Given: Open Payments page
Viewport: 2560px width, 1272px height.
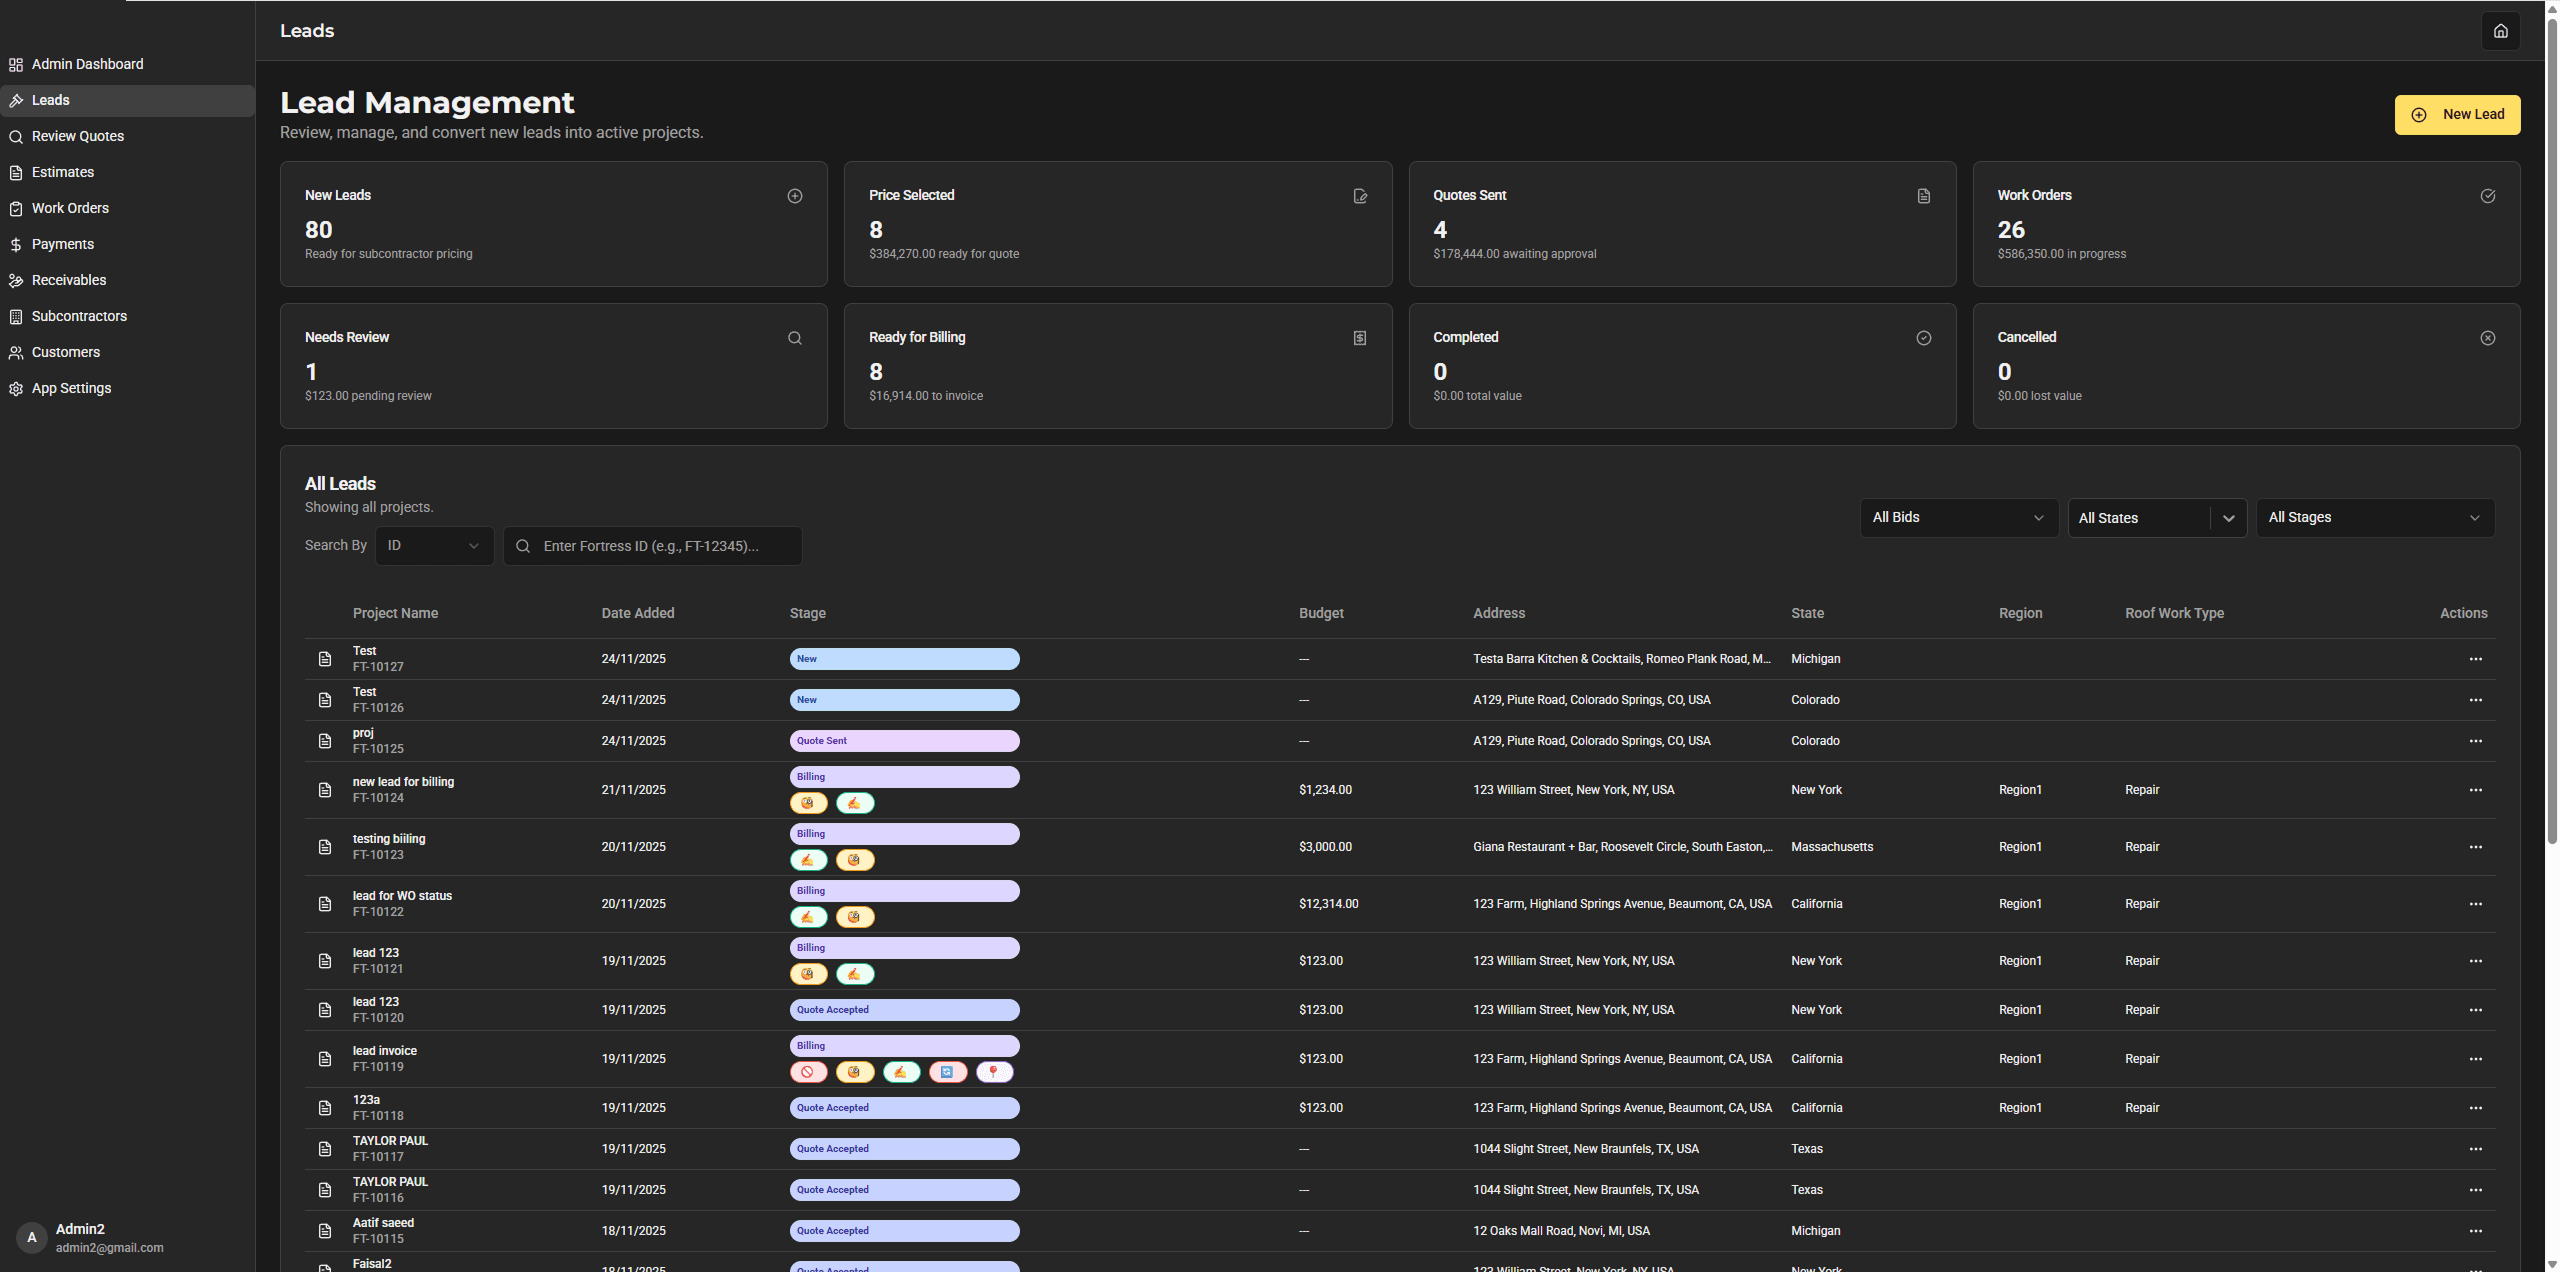Looking at the screenshot, I should tap(63, 244).
